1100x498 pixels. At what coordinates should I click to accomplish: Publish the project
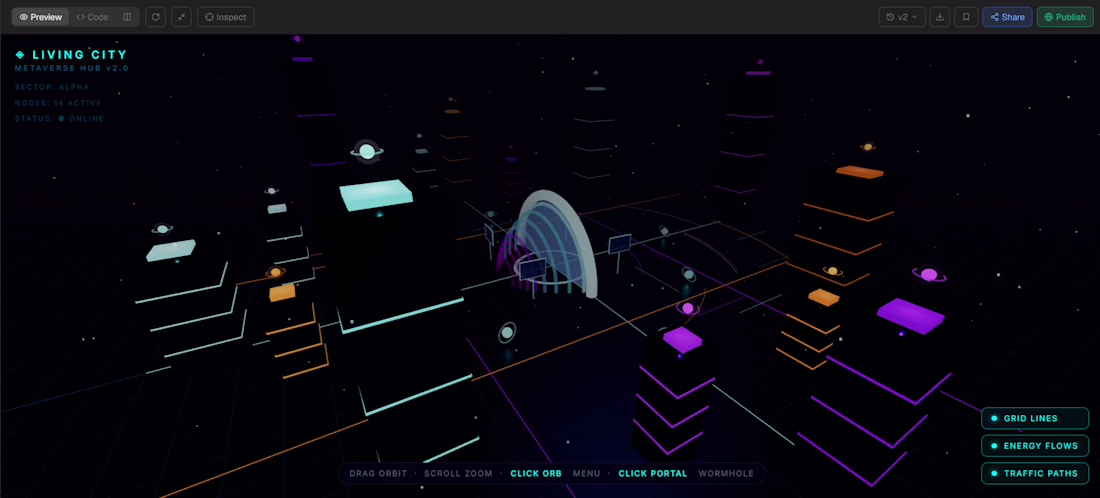click(1065, 17)
